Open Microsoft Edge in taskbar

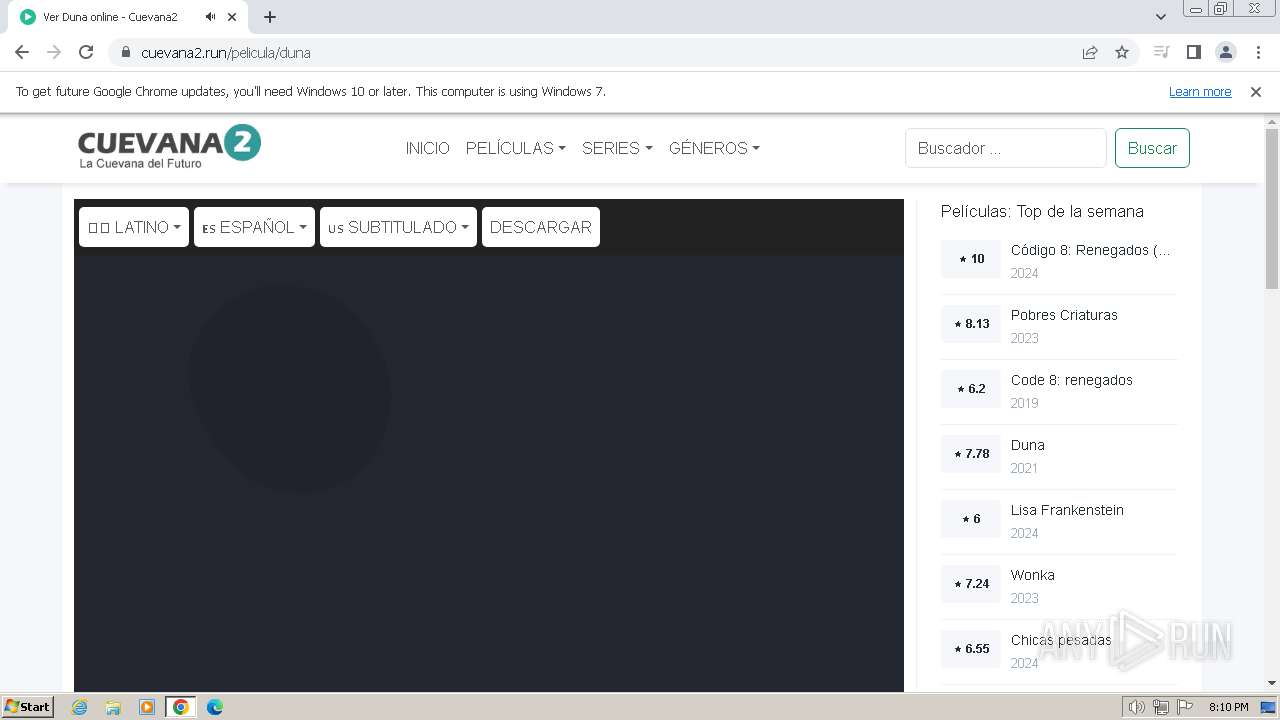(215, 707)
